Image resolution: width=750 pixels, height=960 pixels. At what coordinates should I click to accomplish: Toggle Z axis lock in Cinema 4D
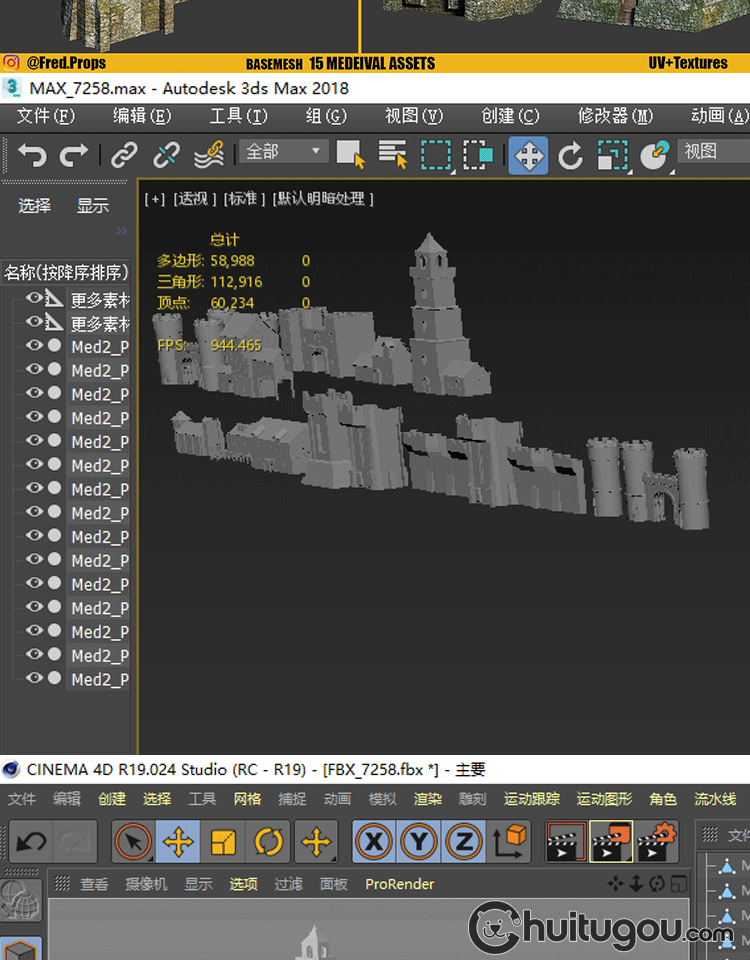pos(463,842)
